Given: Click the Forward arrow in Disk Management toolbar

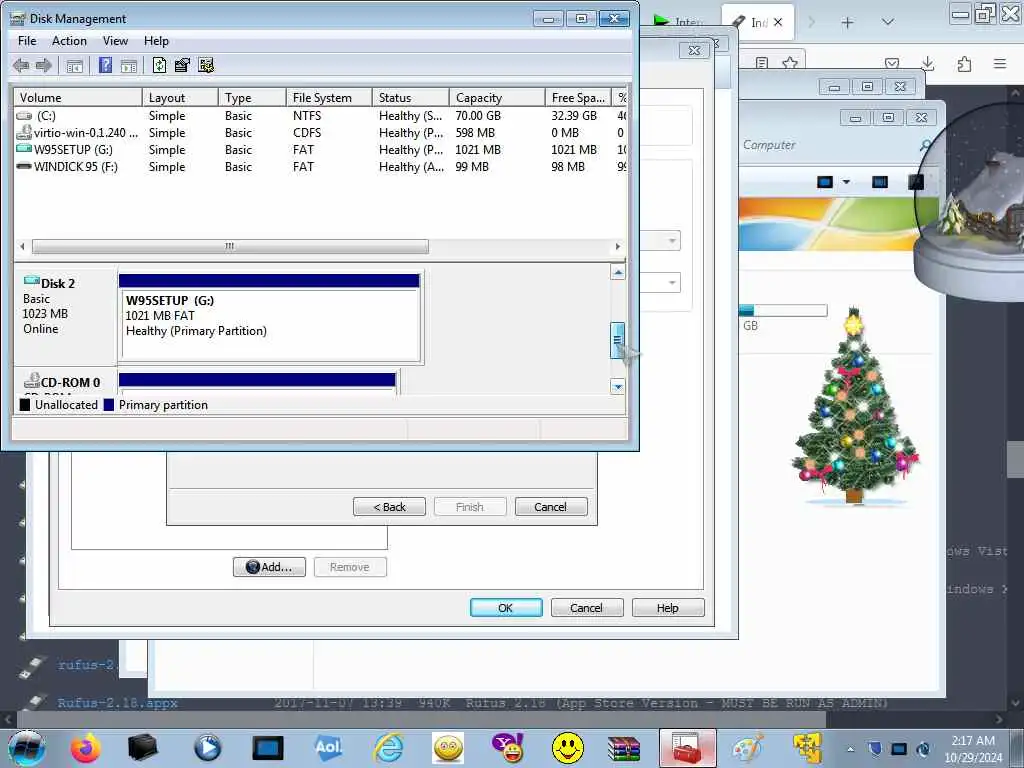Looking at the screenshot, I should (x=44, y=65).
